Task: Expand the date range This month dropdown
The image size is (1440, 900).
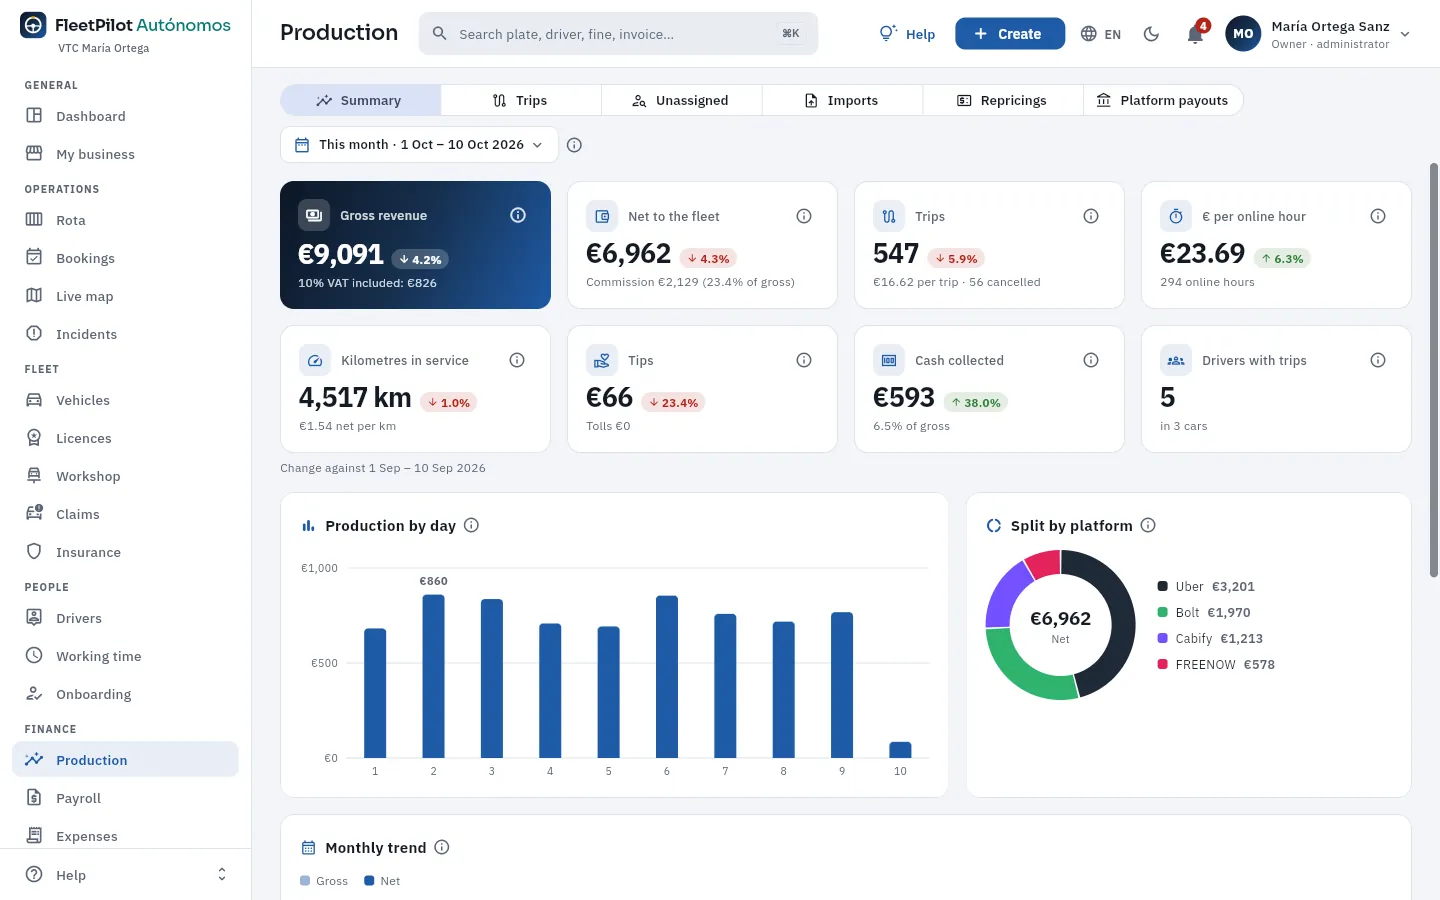Action: [419, 145]
